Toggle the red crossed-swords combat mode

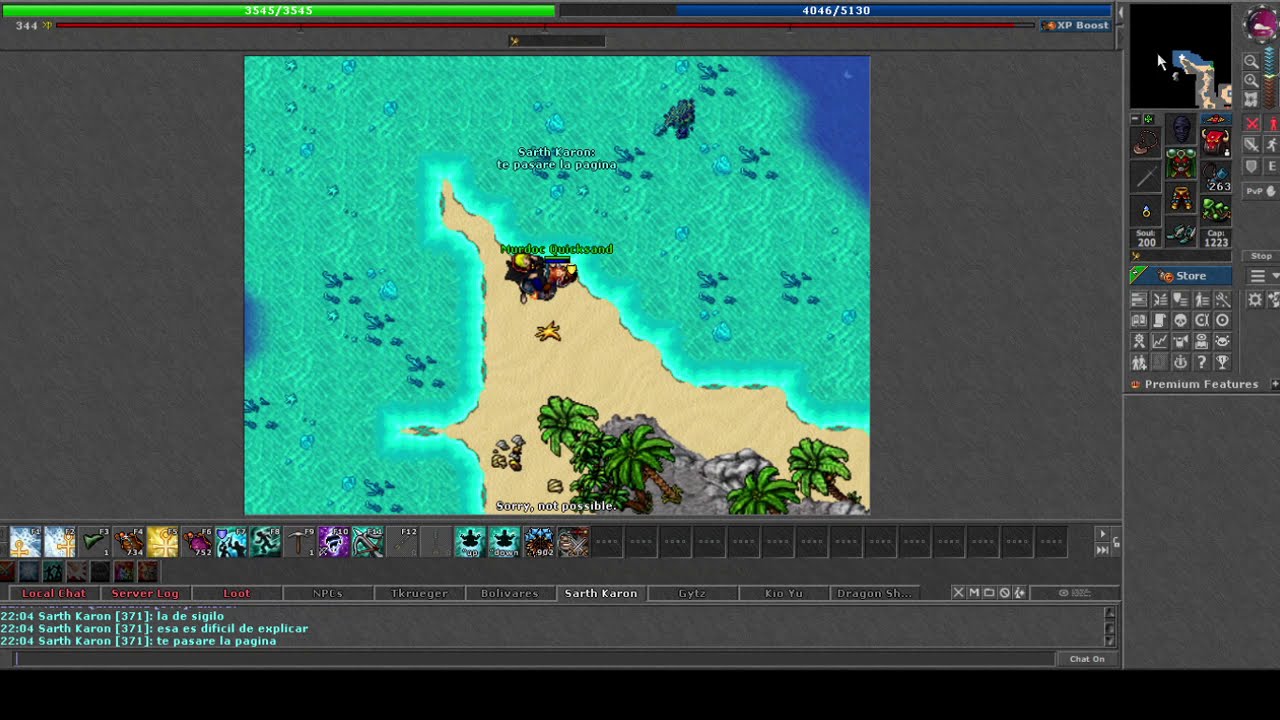pos(1251,123)
